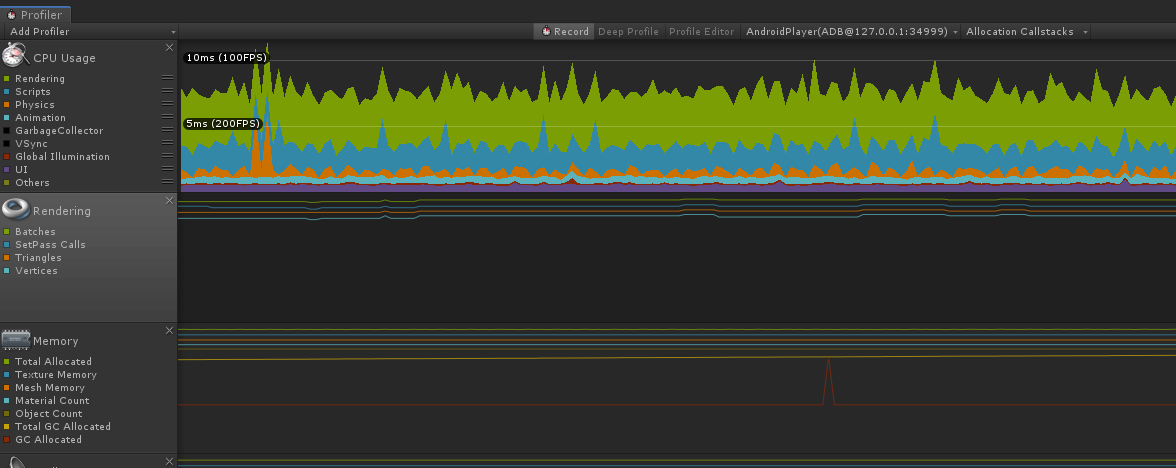Toggle the Record button
Screen dimensions: 1176x468
[x=565, y=32]
